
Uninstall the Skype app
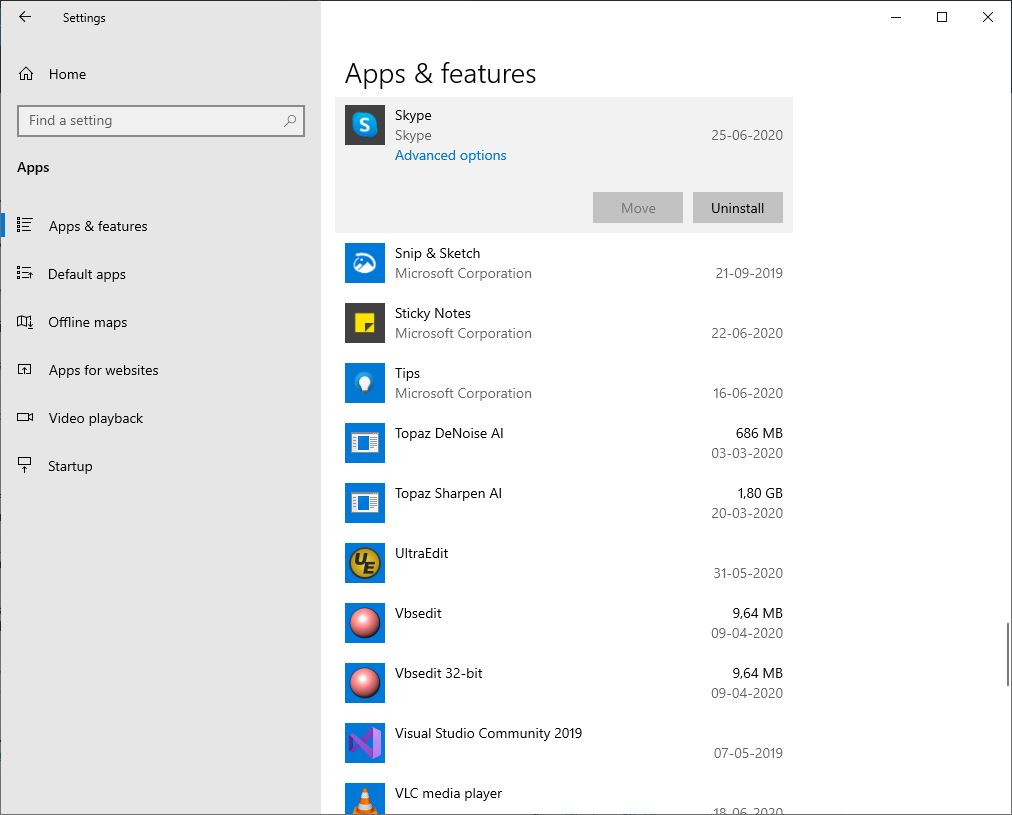pos(738,208)
